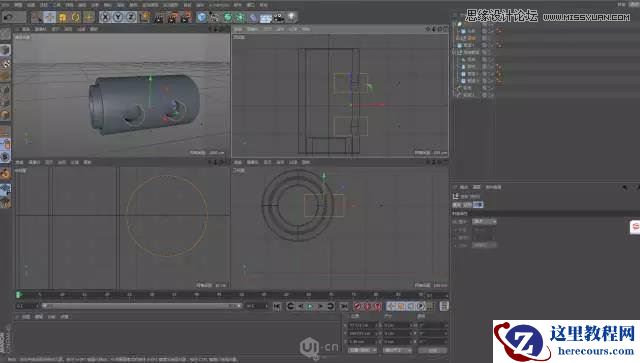Image resolution: width=640 pixels, height=363 pixels.
Task: Open the 文件 (File) menu
Action: [5, 5]
